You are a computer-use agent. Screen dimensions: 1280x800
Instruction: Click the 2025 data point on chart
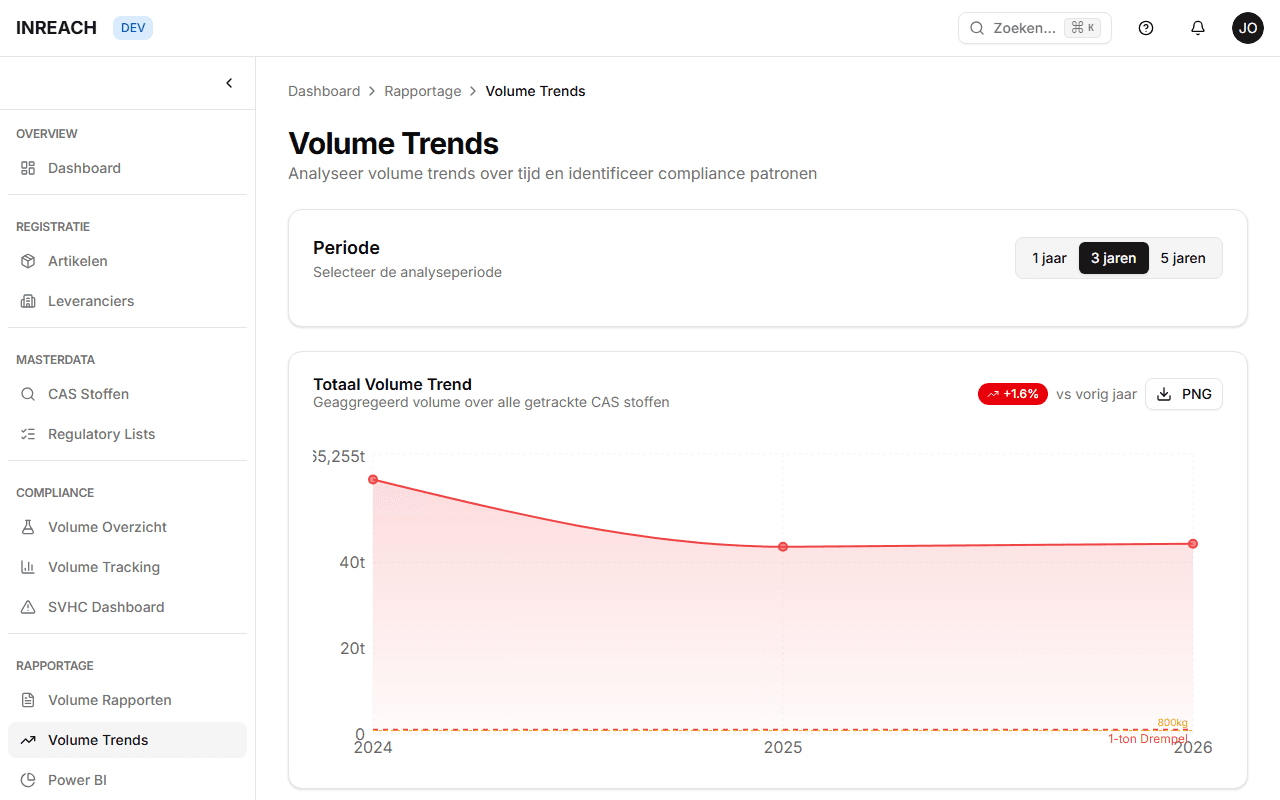(783, 547)
